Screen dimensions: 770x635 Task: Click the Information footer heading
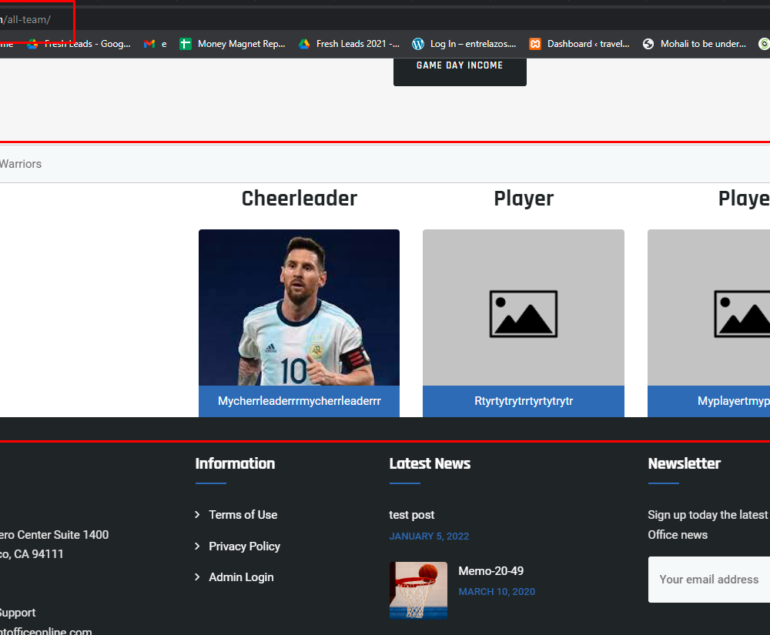[235, 464]
